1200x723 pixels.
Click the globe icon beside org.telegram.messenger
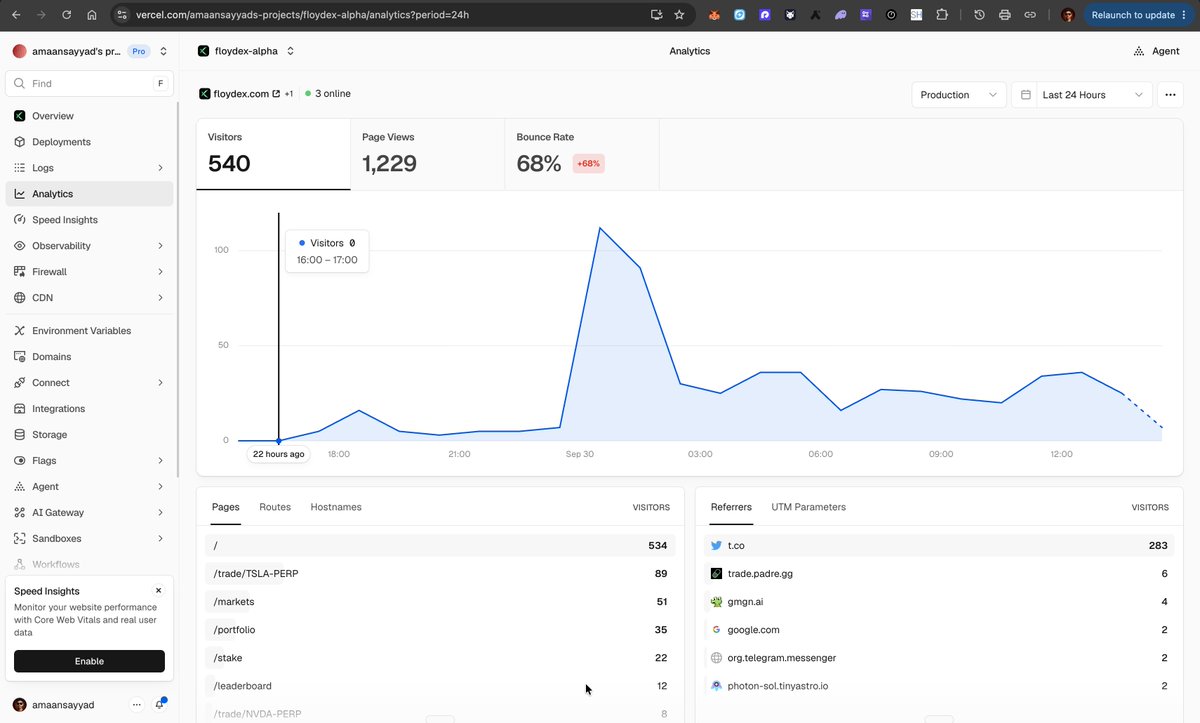(x=716, y=658)
